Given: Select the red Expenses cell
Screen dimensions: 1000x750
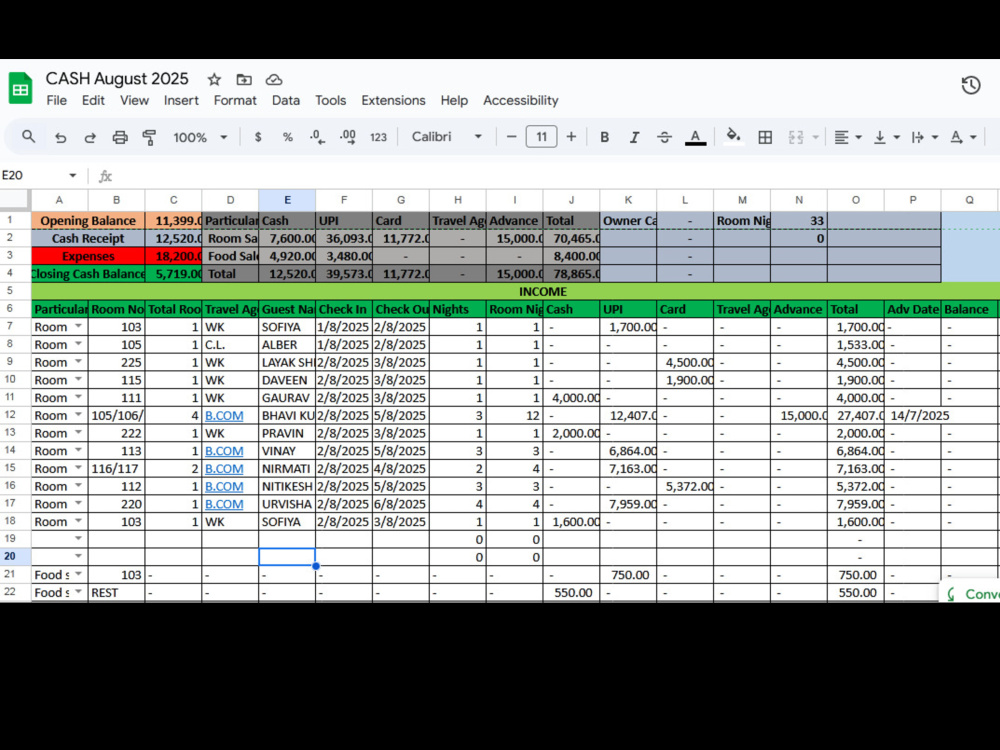Looking at the screenshot, I should point(88,256).
